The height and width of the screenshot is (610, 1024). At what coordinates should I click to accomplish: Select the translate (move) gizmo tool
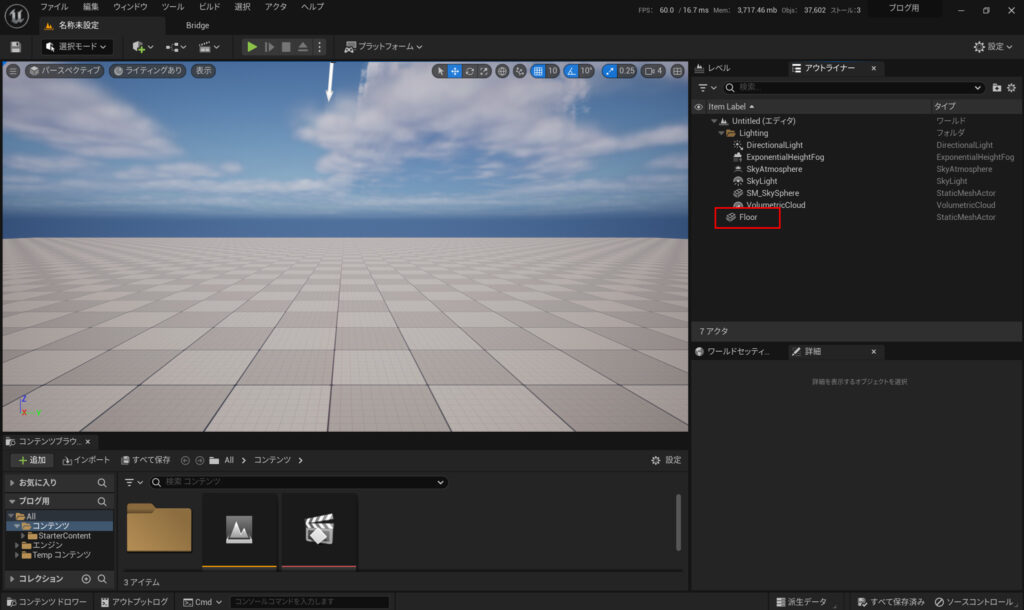(x=455, y=71)
